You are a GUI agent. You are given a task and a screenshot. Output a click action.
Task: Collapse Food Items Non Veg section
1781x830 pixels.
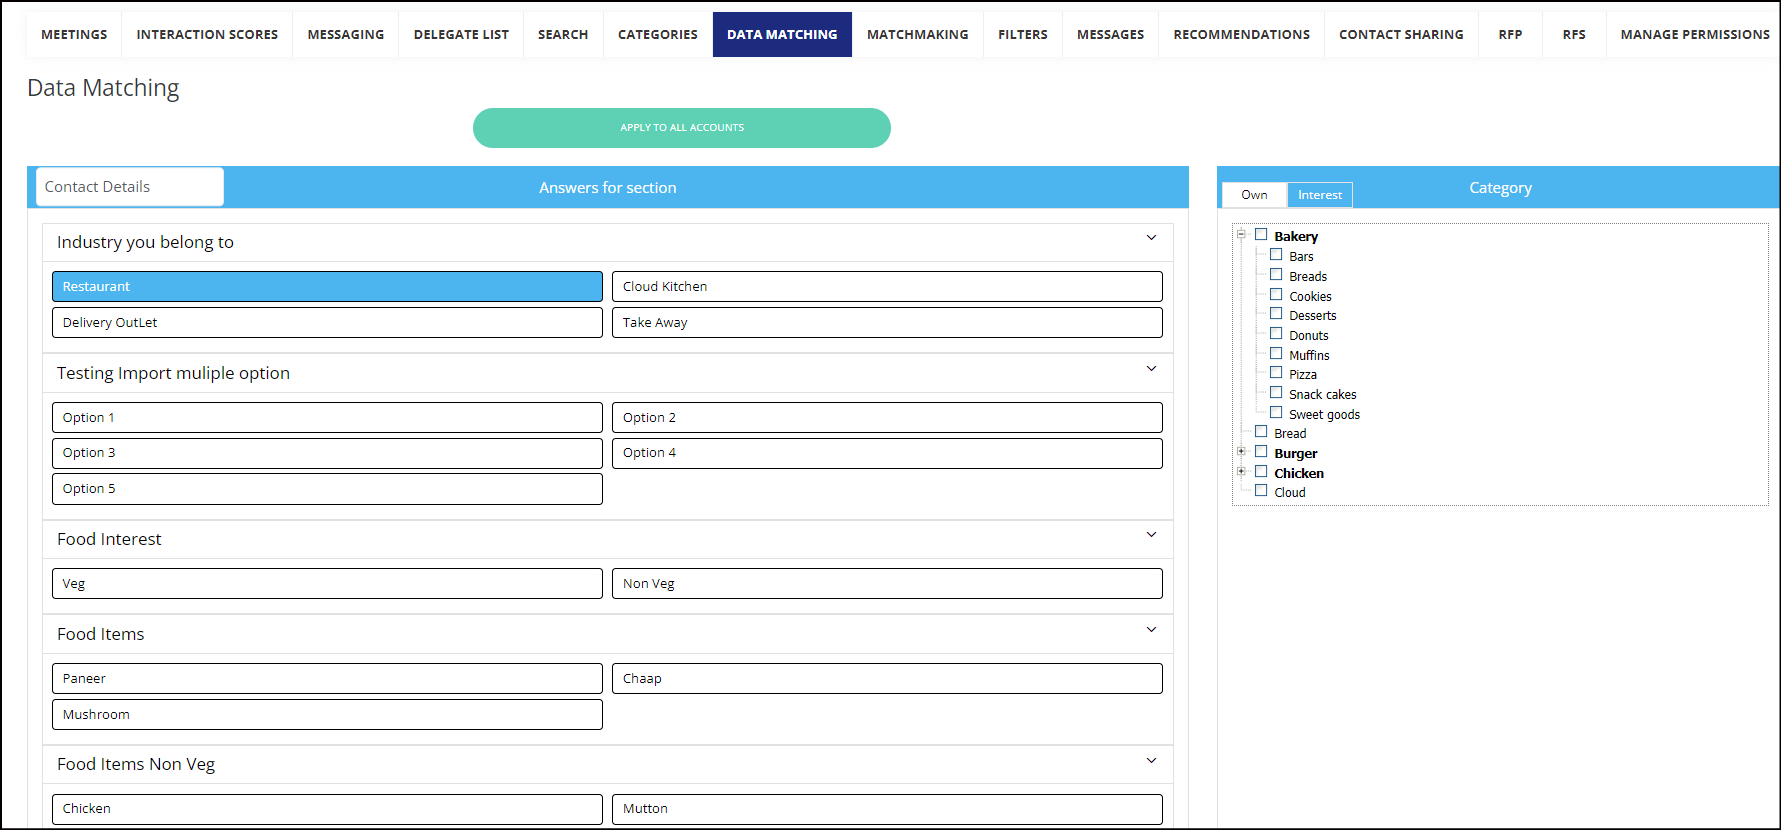pyautogui.click(x=1151, y=761)
